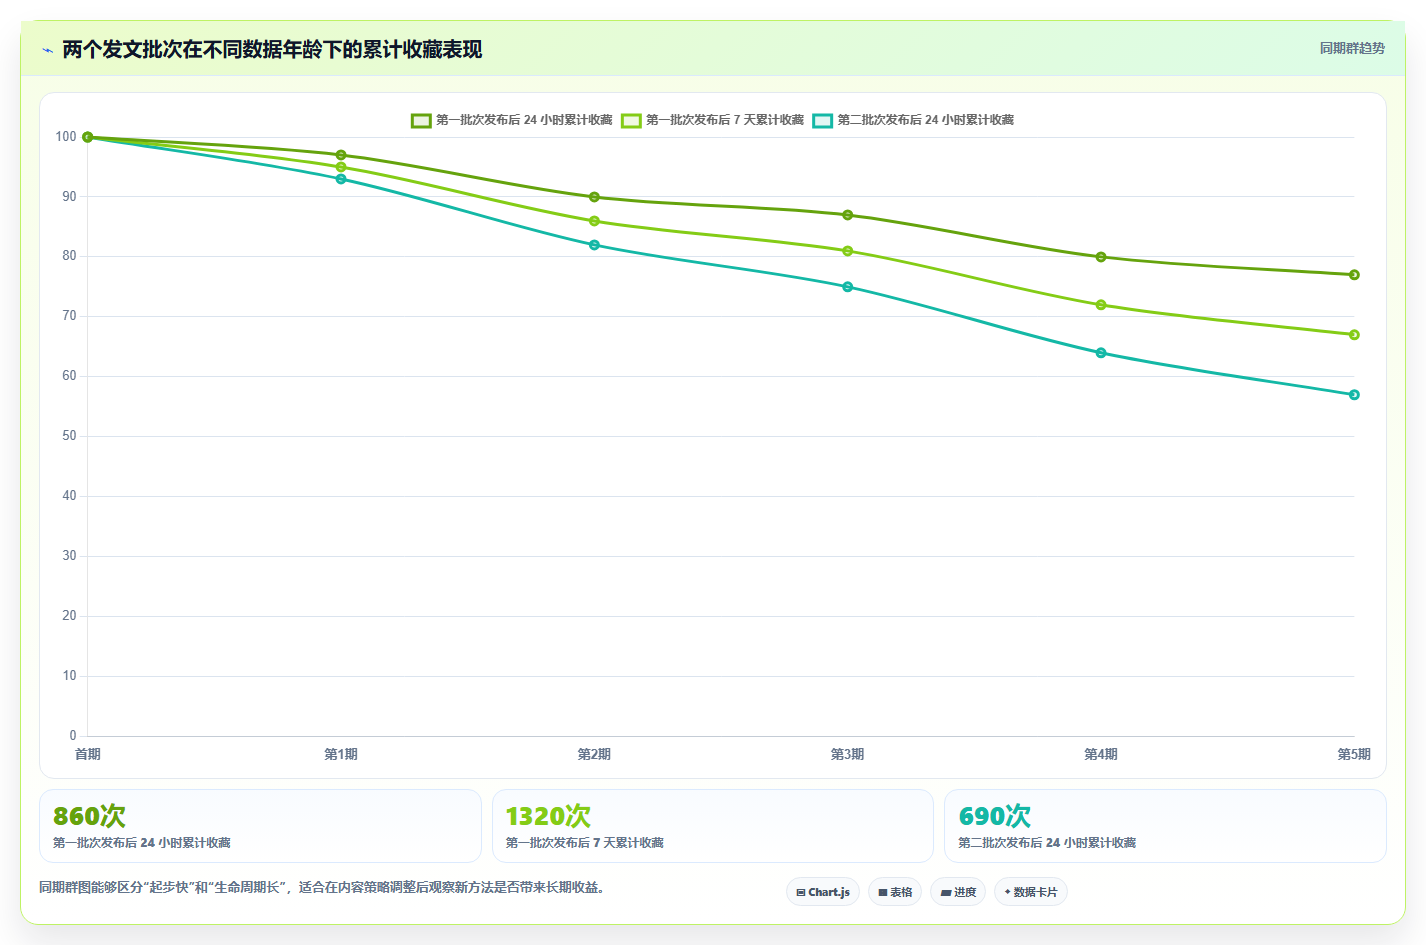The height and width of the screenshot is (945, 1426).
Task: Click x-axis label 第3期
Action: pyautogui.click(x=848, y=754)
